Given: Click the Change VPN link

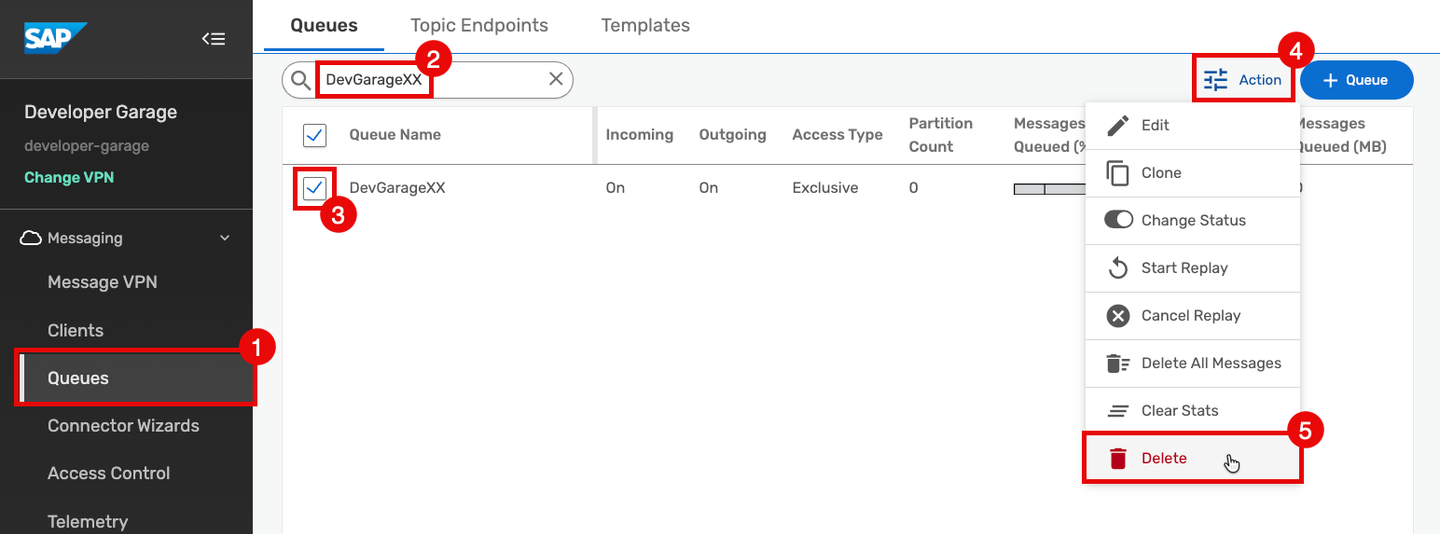Looking at the screenshot, I should (69, 177).
